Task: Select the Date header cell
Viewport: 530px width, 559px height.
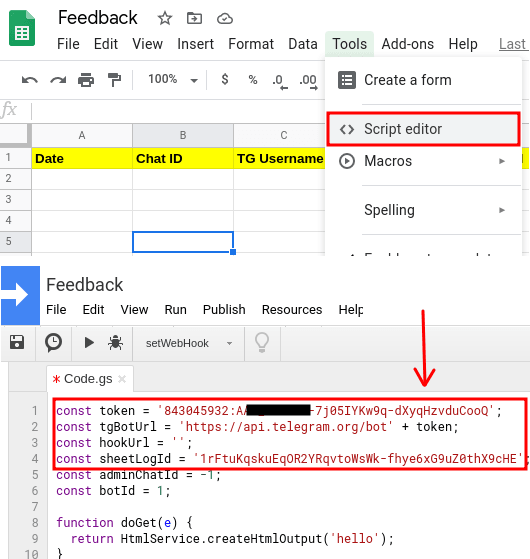Action: point(82,158)
